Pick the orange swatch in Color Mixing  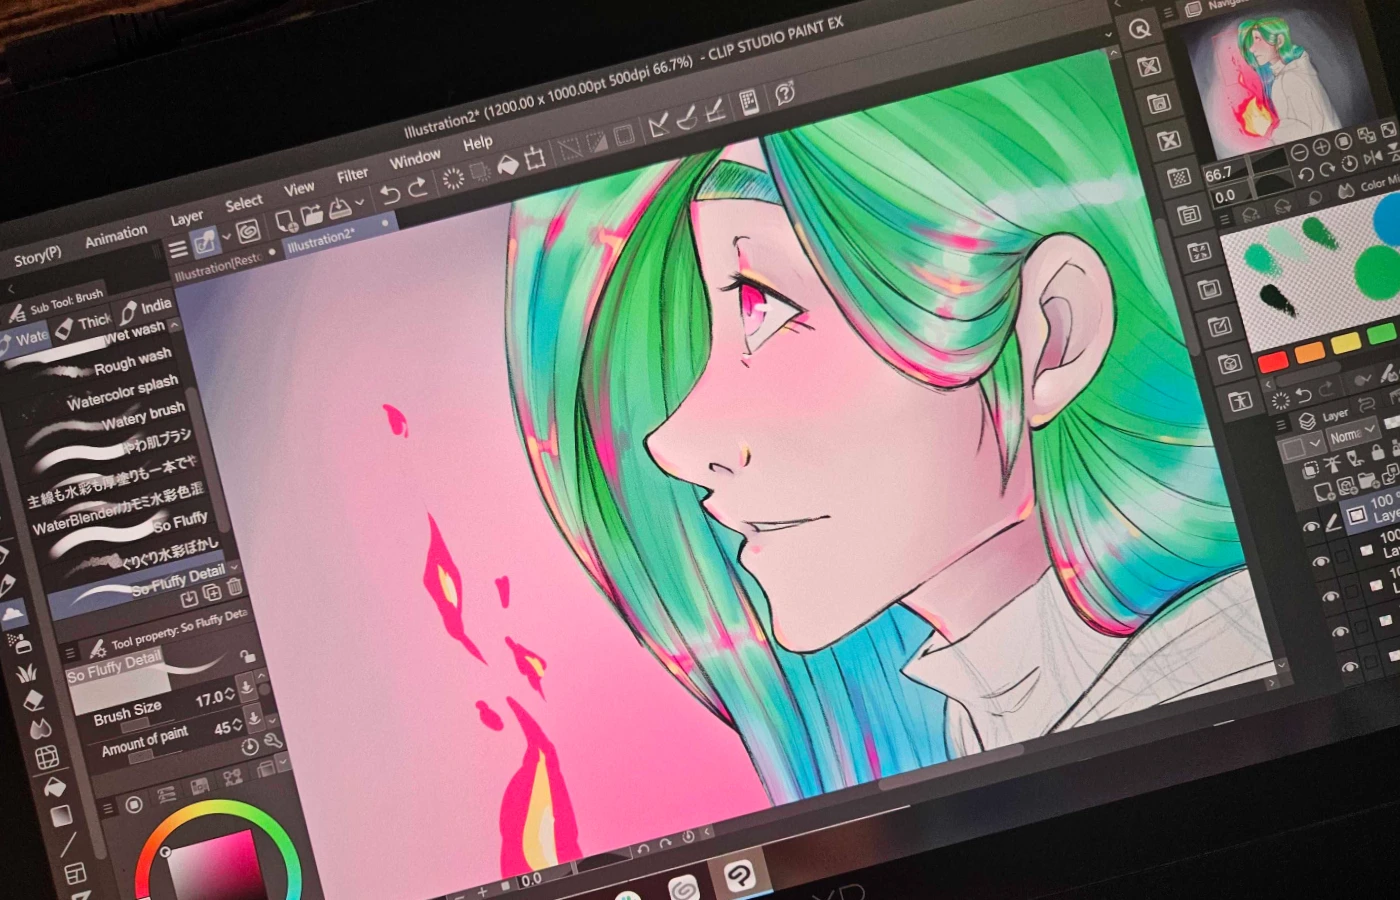click(x=1309, y=352)
